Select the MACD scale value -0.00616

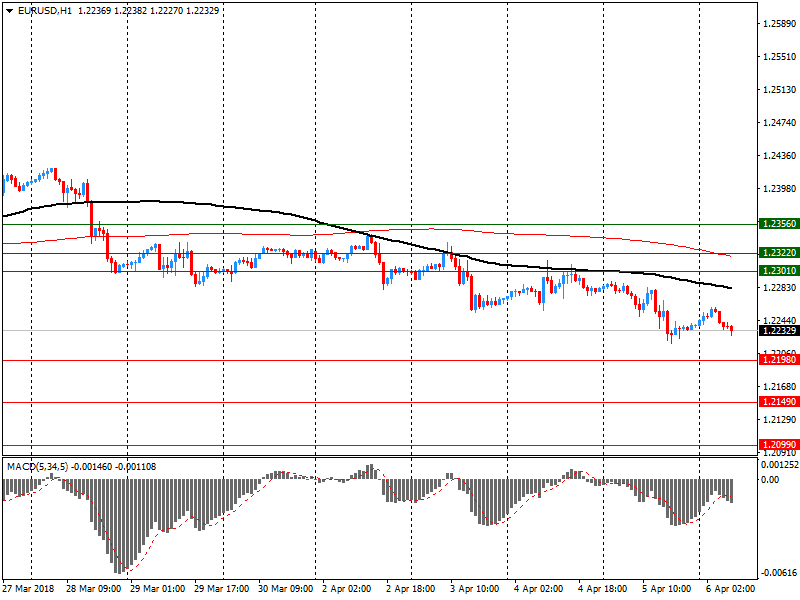(779, 573)
